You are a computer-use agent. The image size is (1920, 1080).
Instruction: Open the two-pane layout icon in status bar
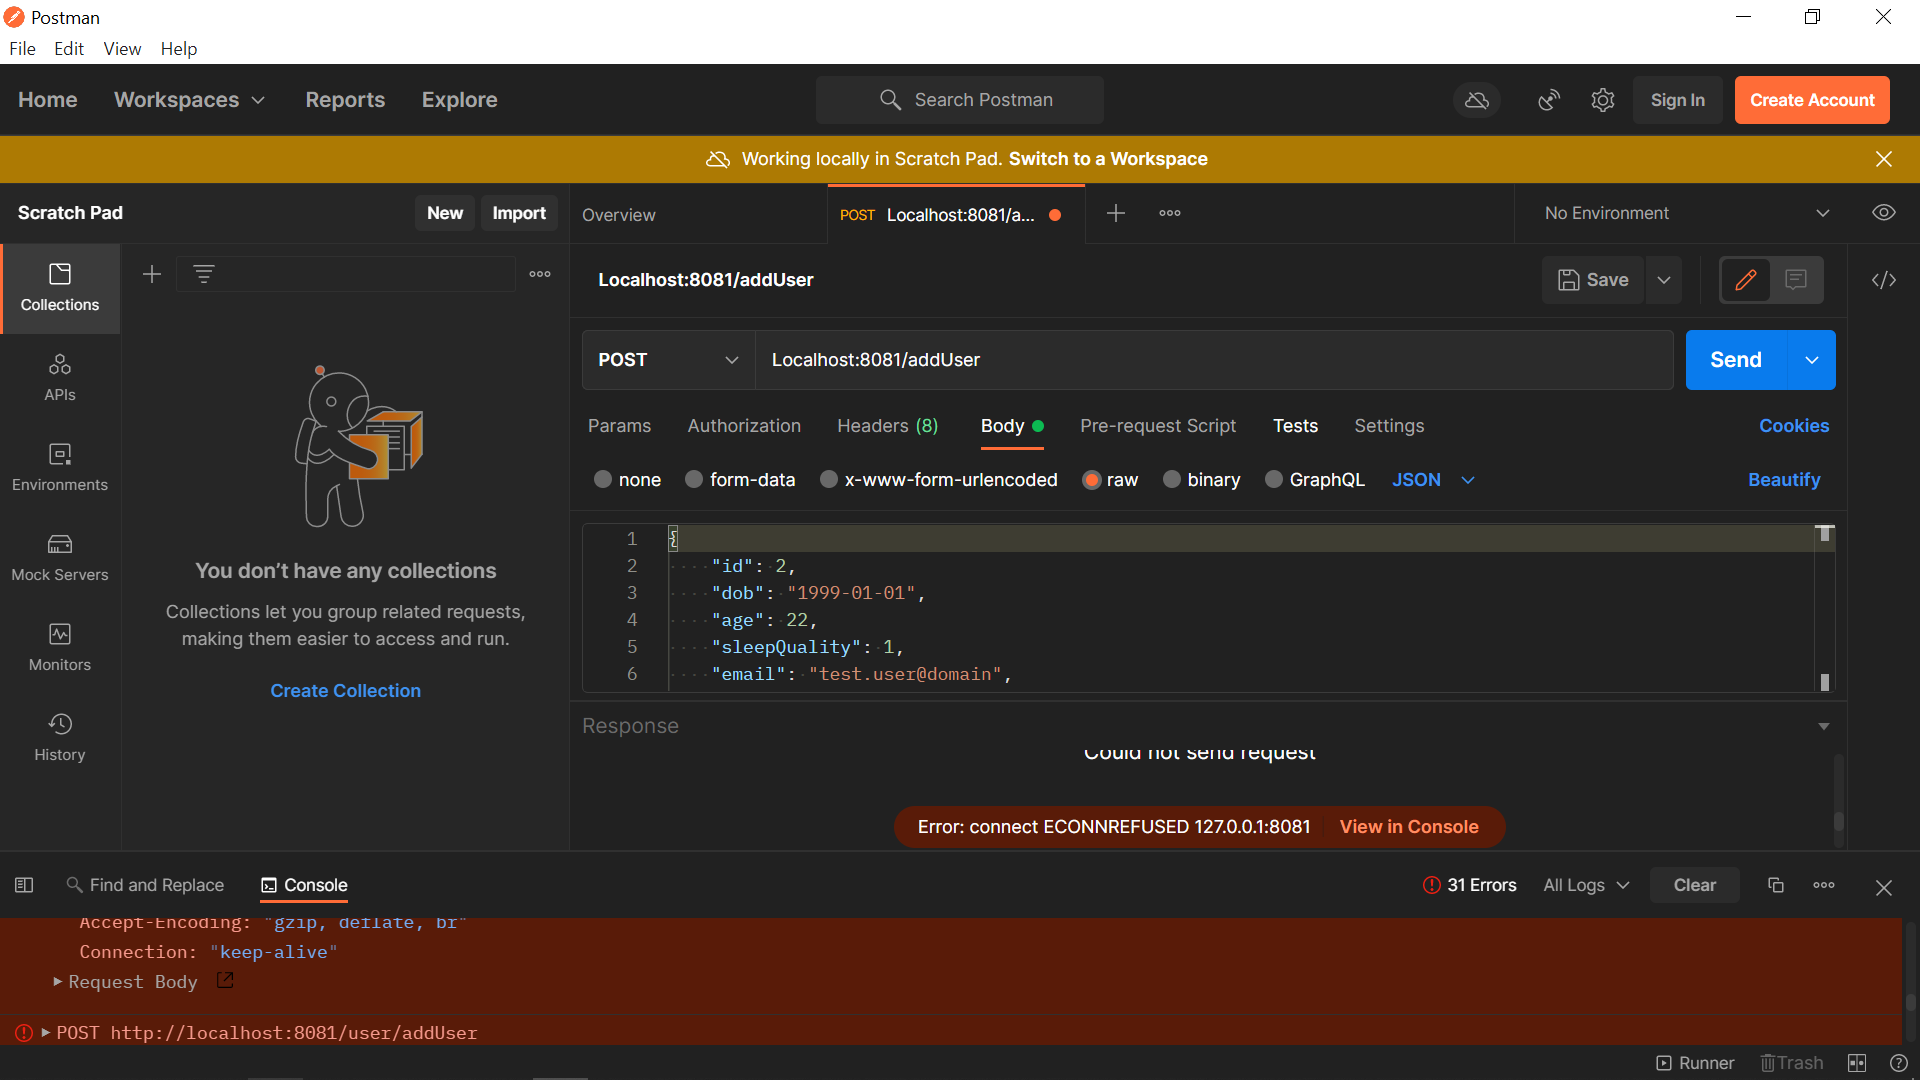(x=1857, y=1063)
